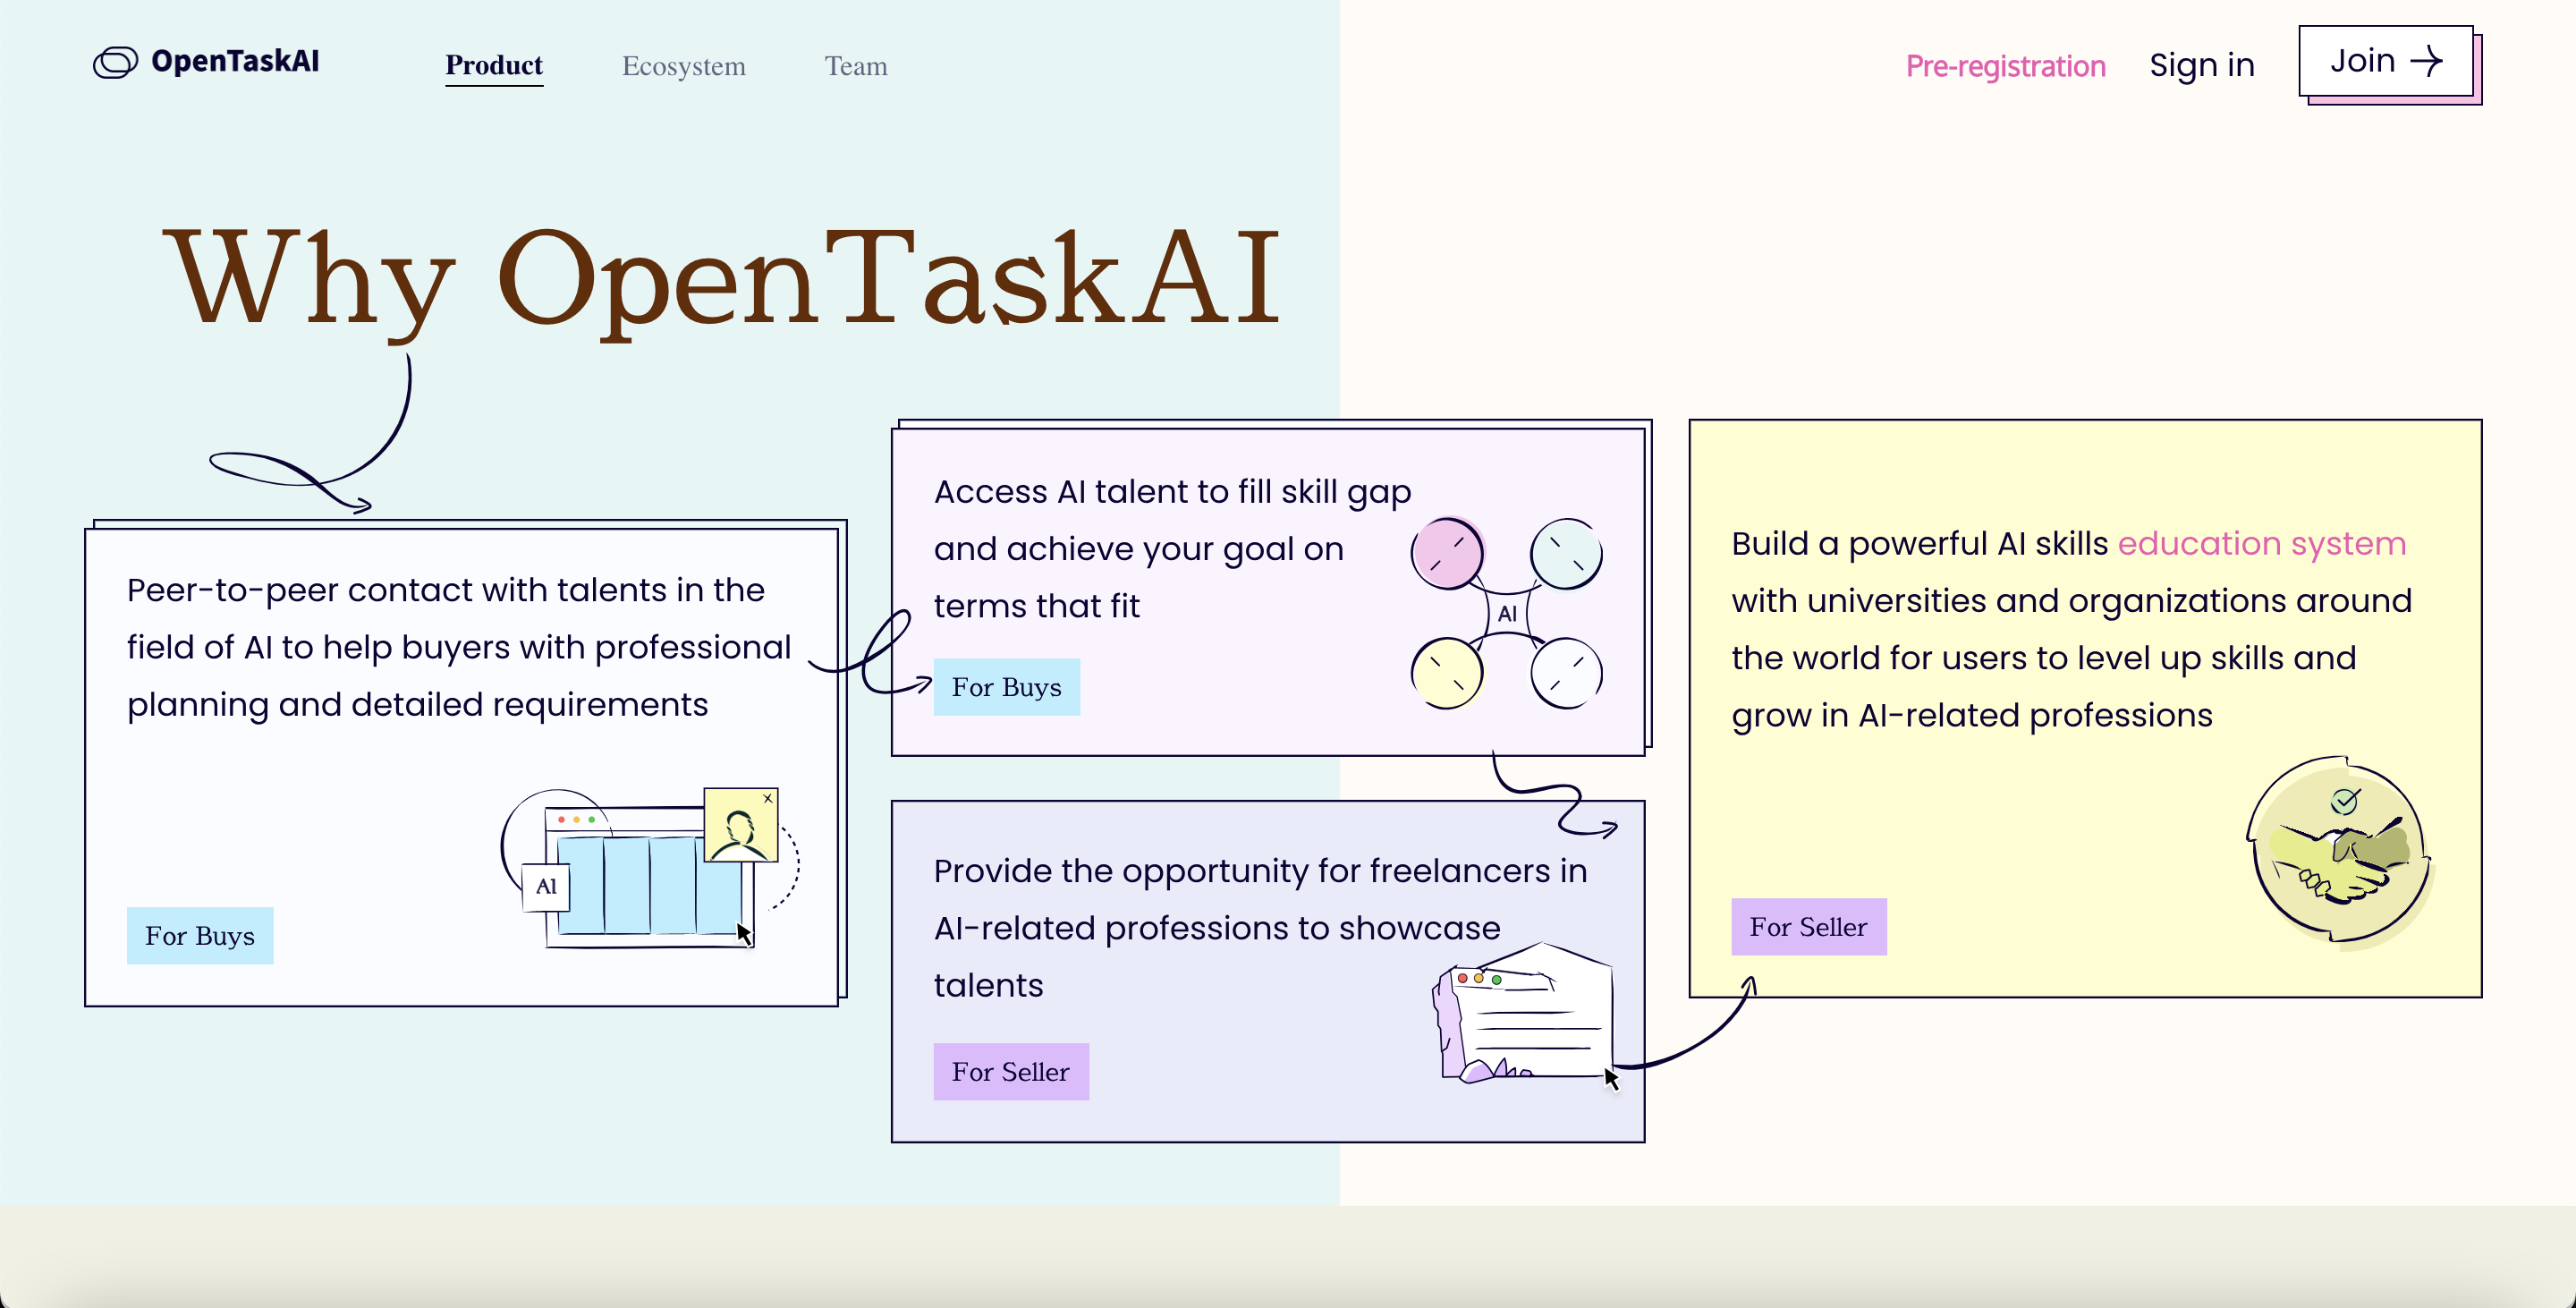2576x1308 pixels.
Task: Click the handshake illustration icon
Action: 2338,850
